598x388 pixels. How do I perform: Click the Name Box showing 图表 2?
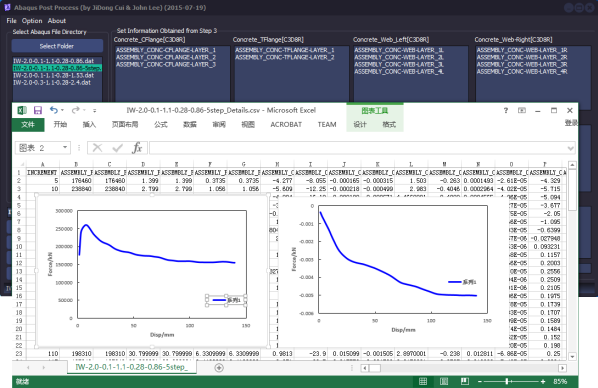(x=38, y=148)
